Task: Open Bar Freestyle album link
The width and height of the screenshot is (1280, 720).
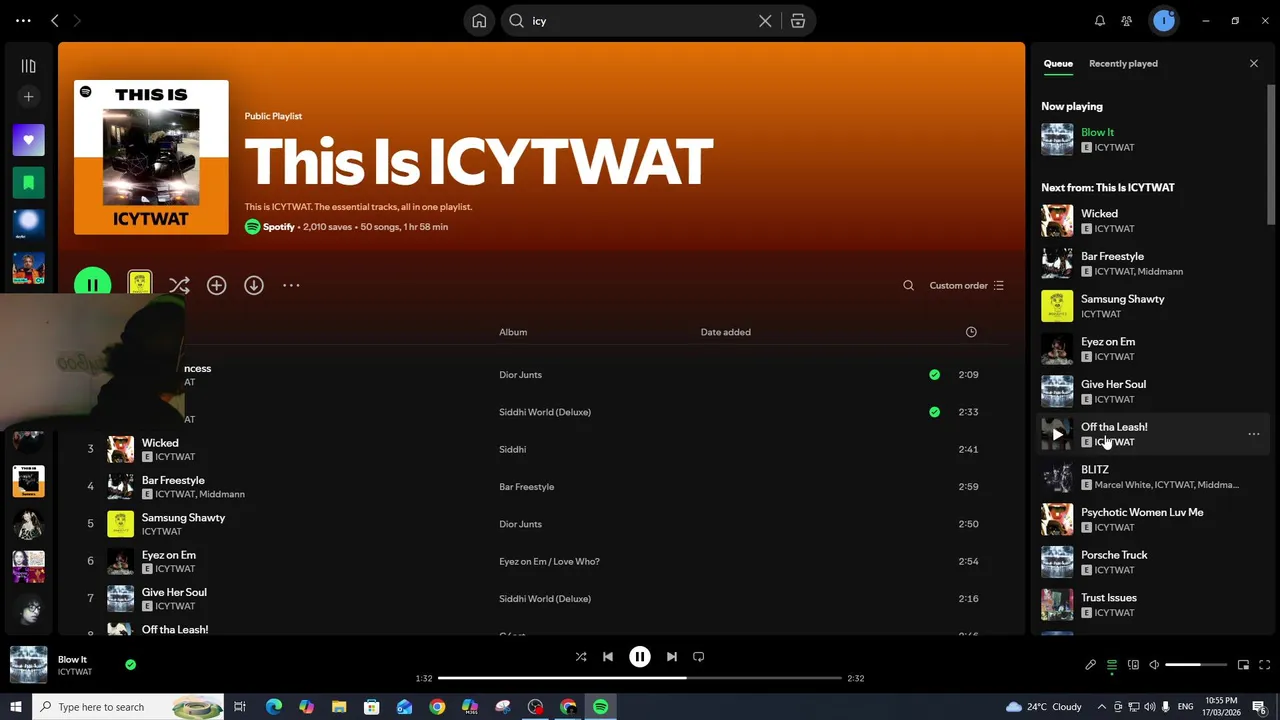Action: point(526,487)
